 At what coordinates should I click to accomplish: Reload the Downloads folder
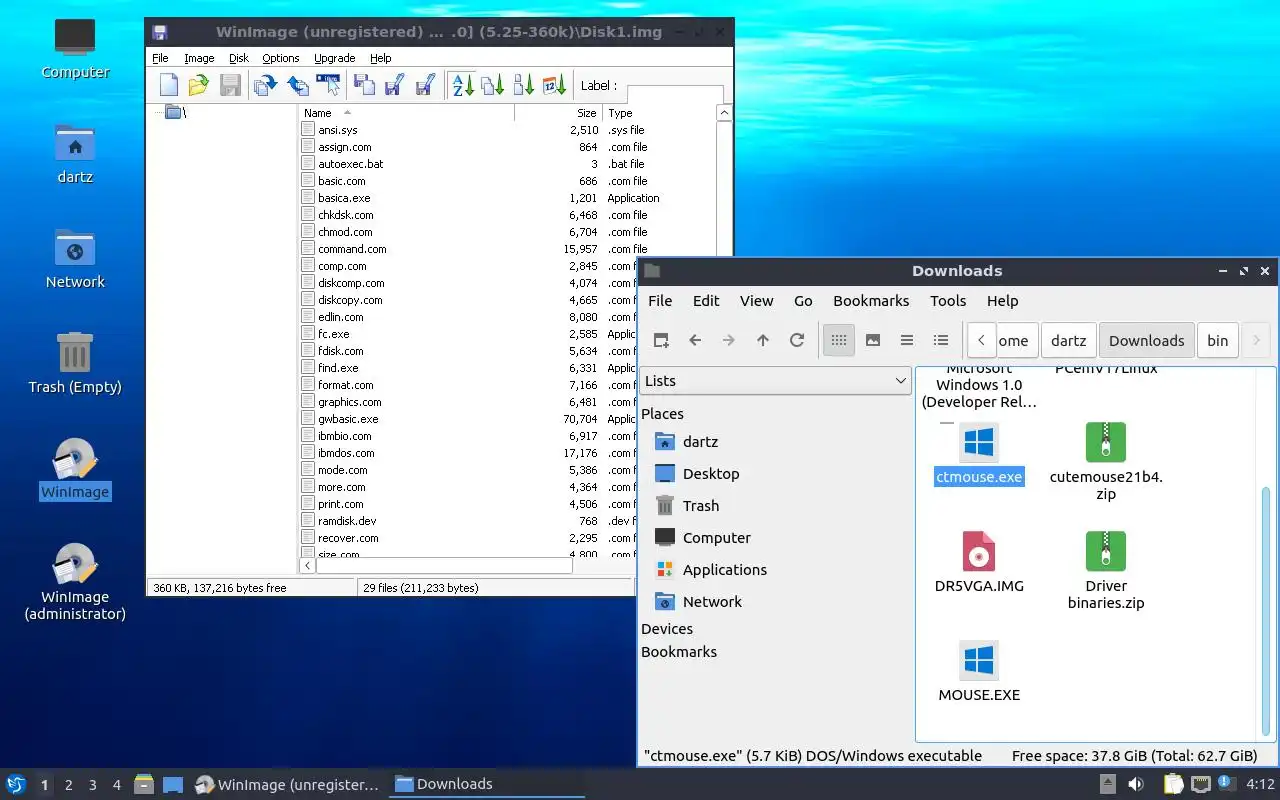[797, 340]
